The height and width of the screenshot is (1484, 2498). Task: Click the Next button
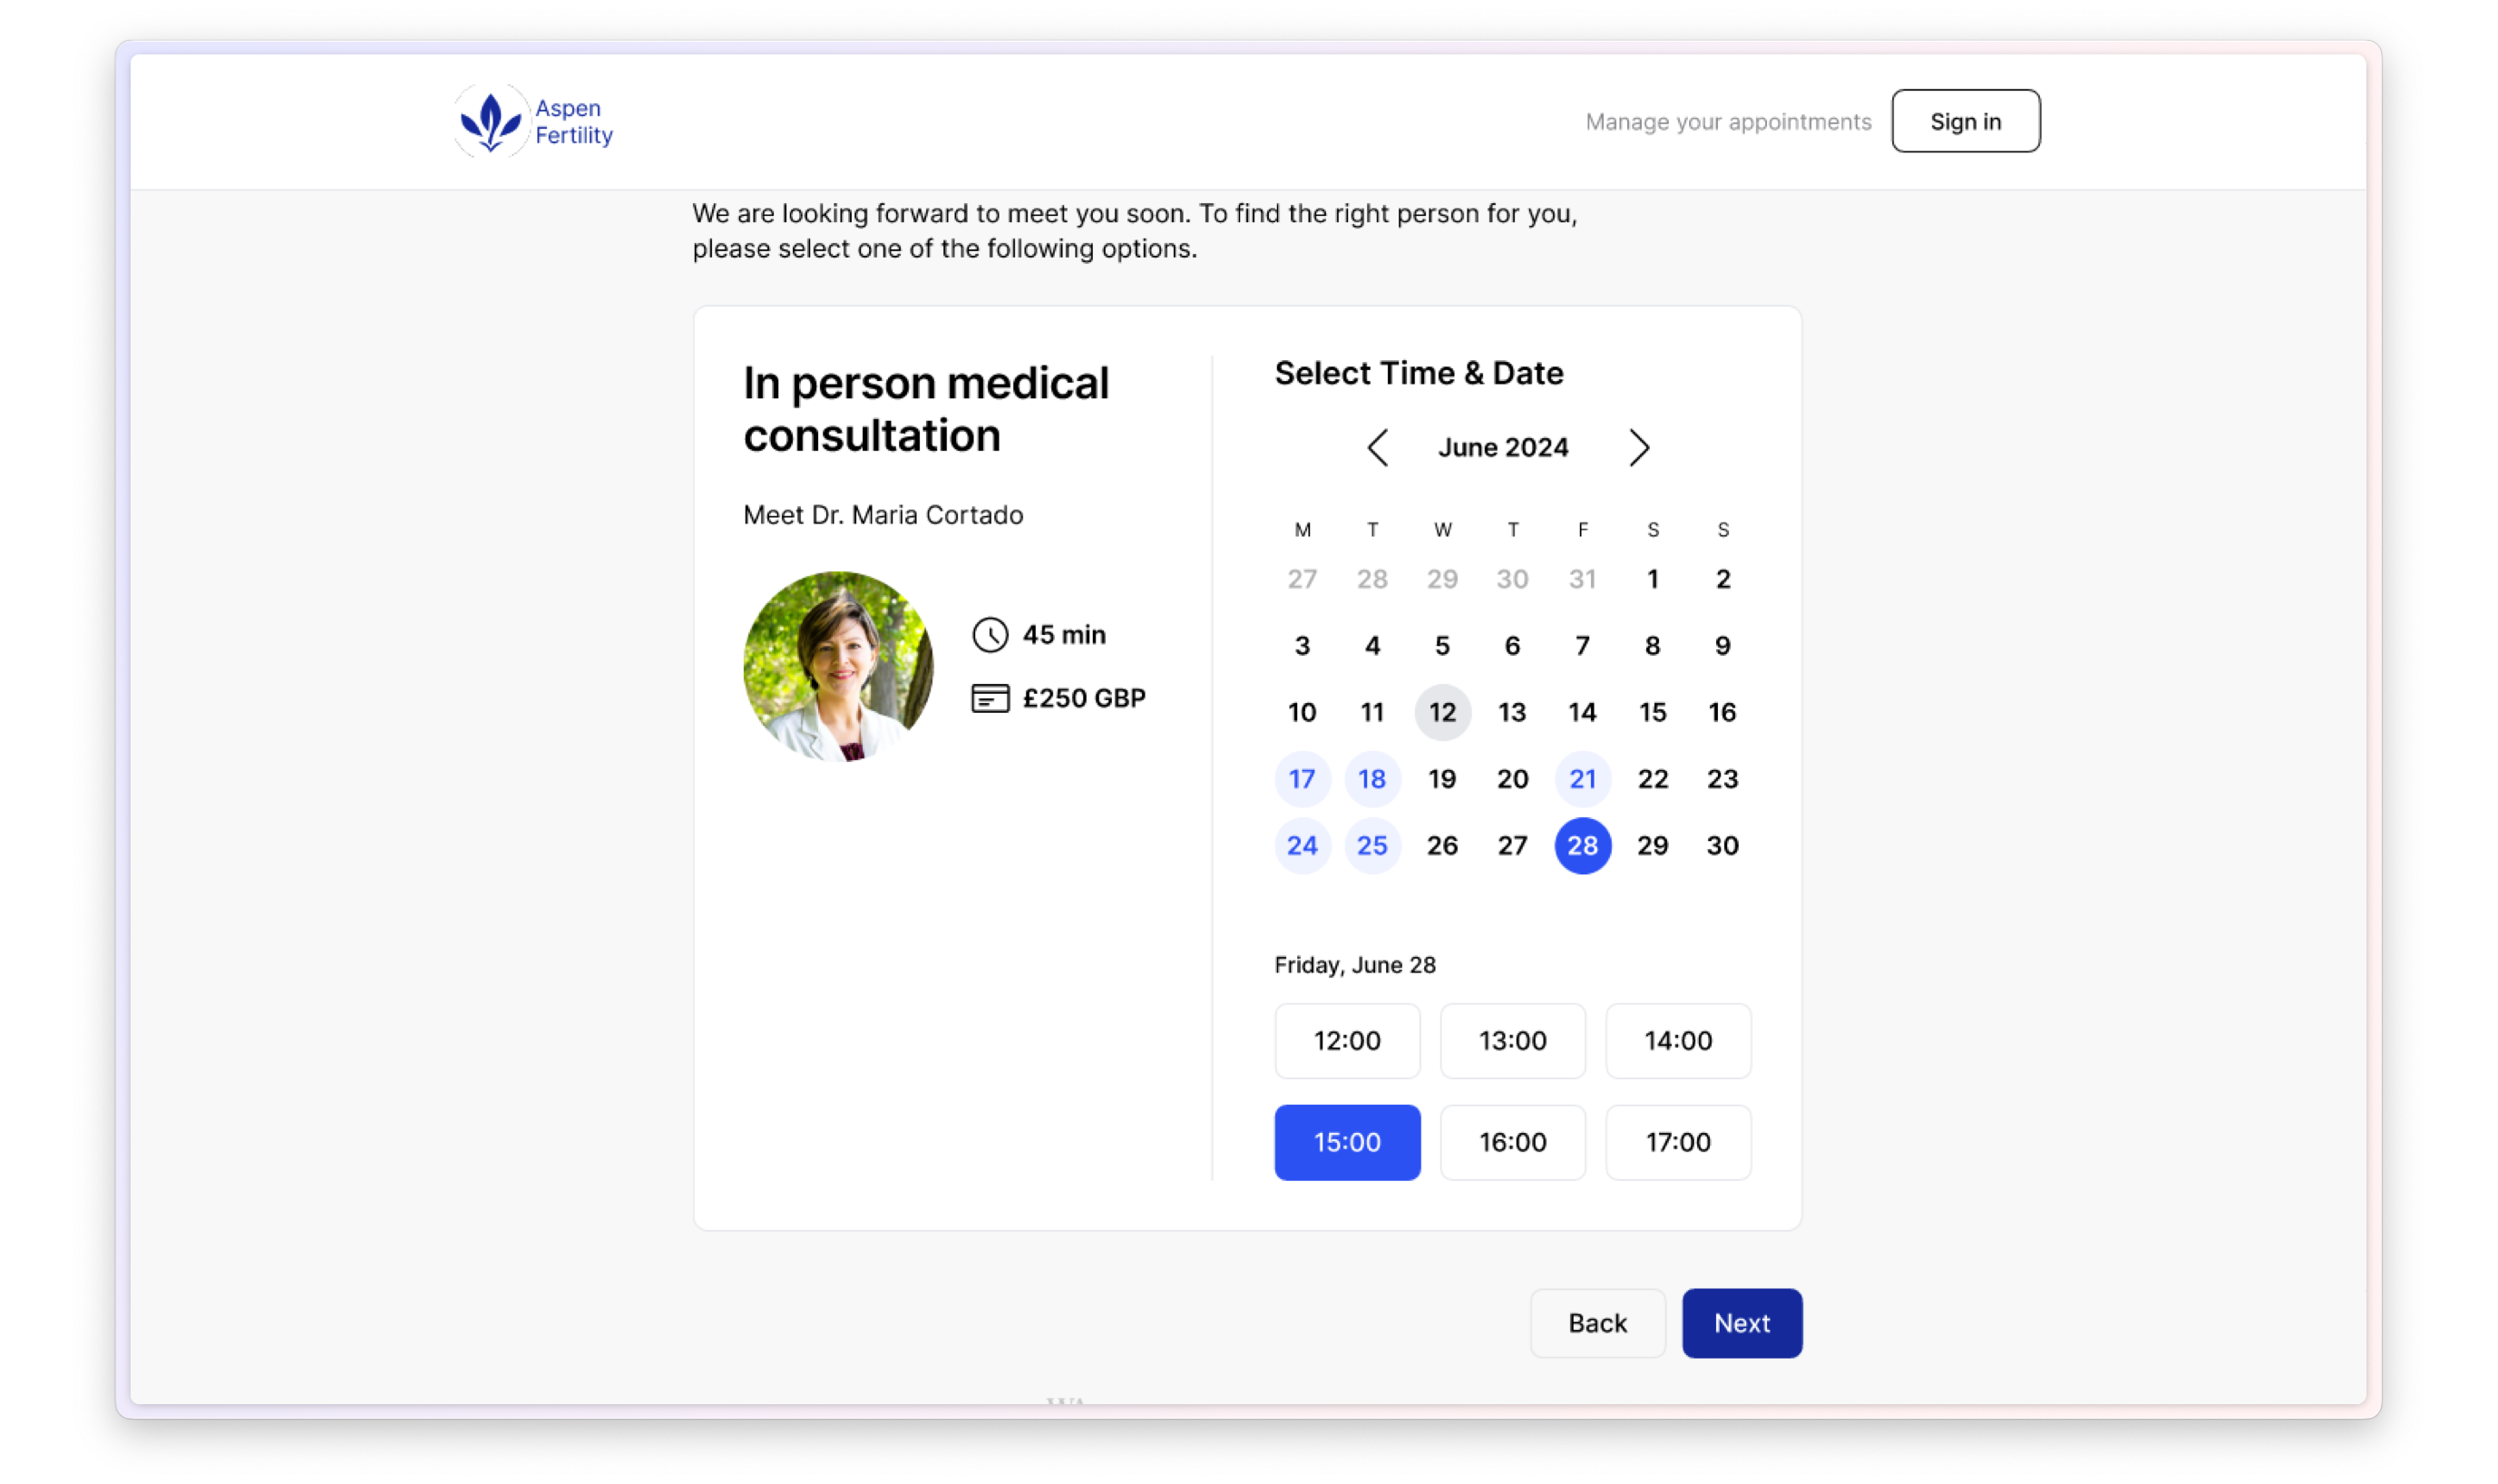pyautogui.click(x=1740, y=1323)
